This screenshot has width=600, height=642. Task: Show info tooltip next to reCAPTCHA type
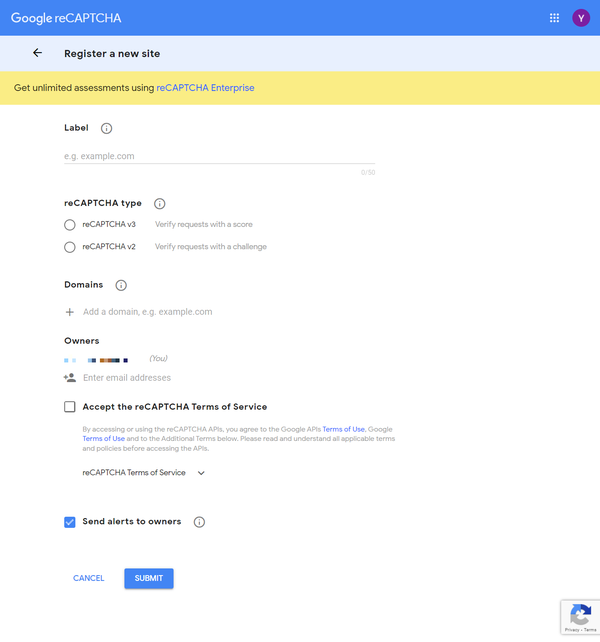point(159,203)
